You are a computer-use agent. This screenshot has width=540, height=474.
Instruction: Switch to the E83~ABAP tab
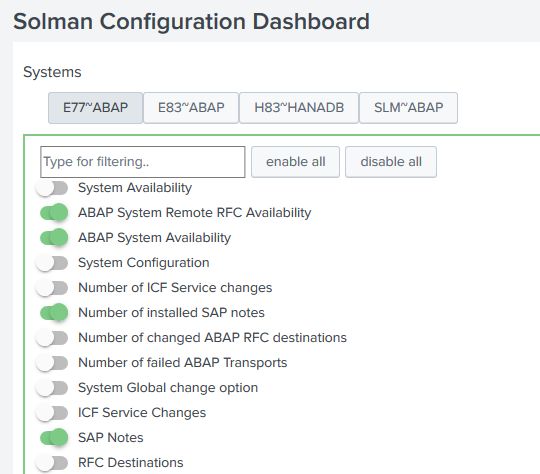point(191,108)
